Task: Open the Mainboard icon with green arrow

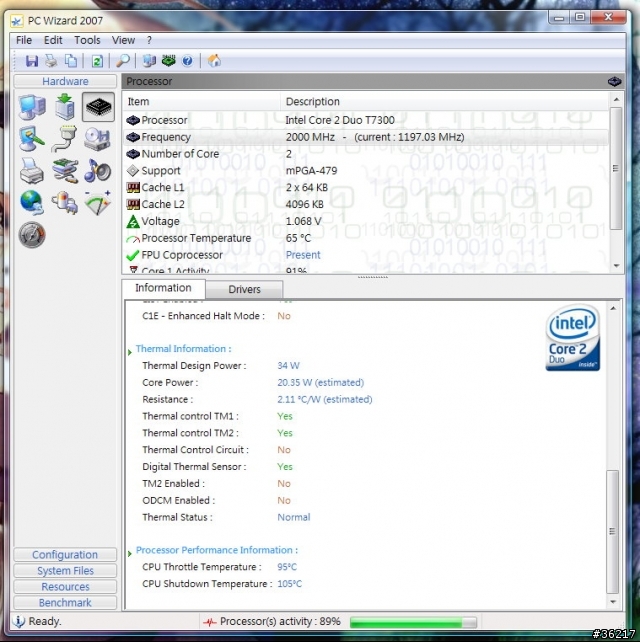Action: pyautogui.click(x=65, y=106)
